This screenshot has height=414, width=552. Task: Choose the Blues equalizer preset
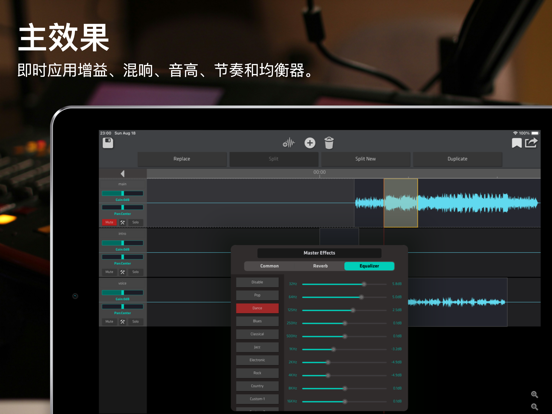257,321
